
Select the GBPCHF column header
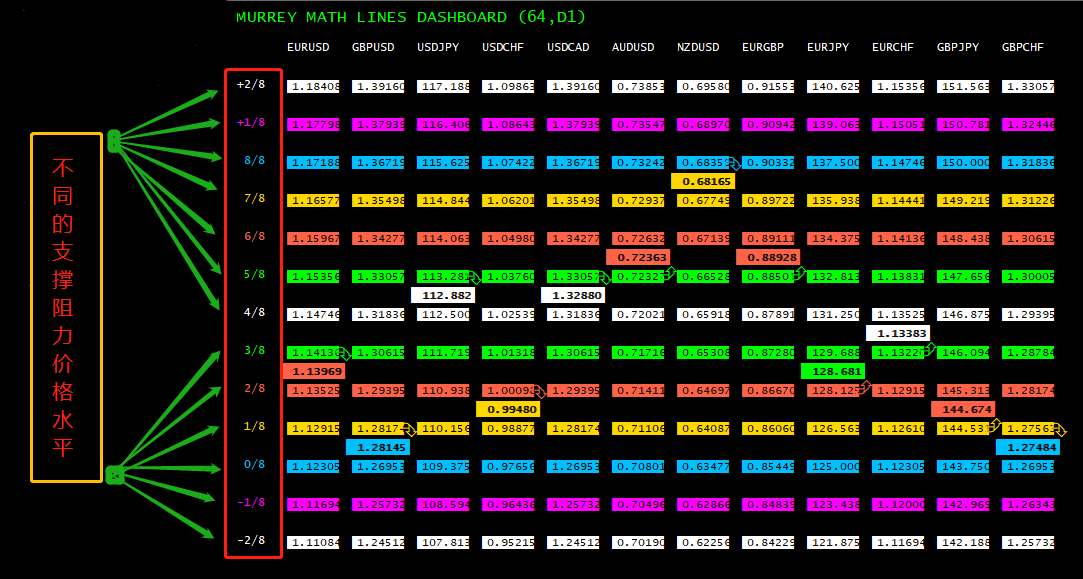(x=1022, y=47)
